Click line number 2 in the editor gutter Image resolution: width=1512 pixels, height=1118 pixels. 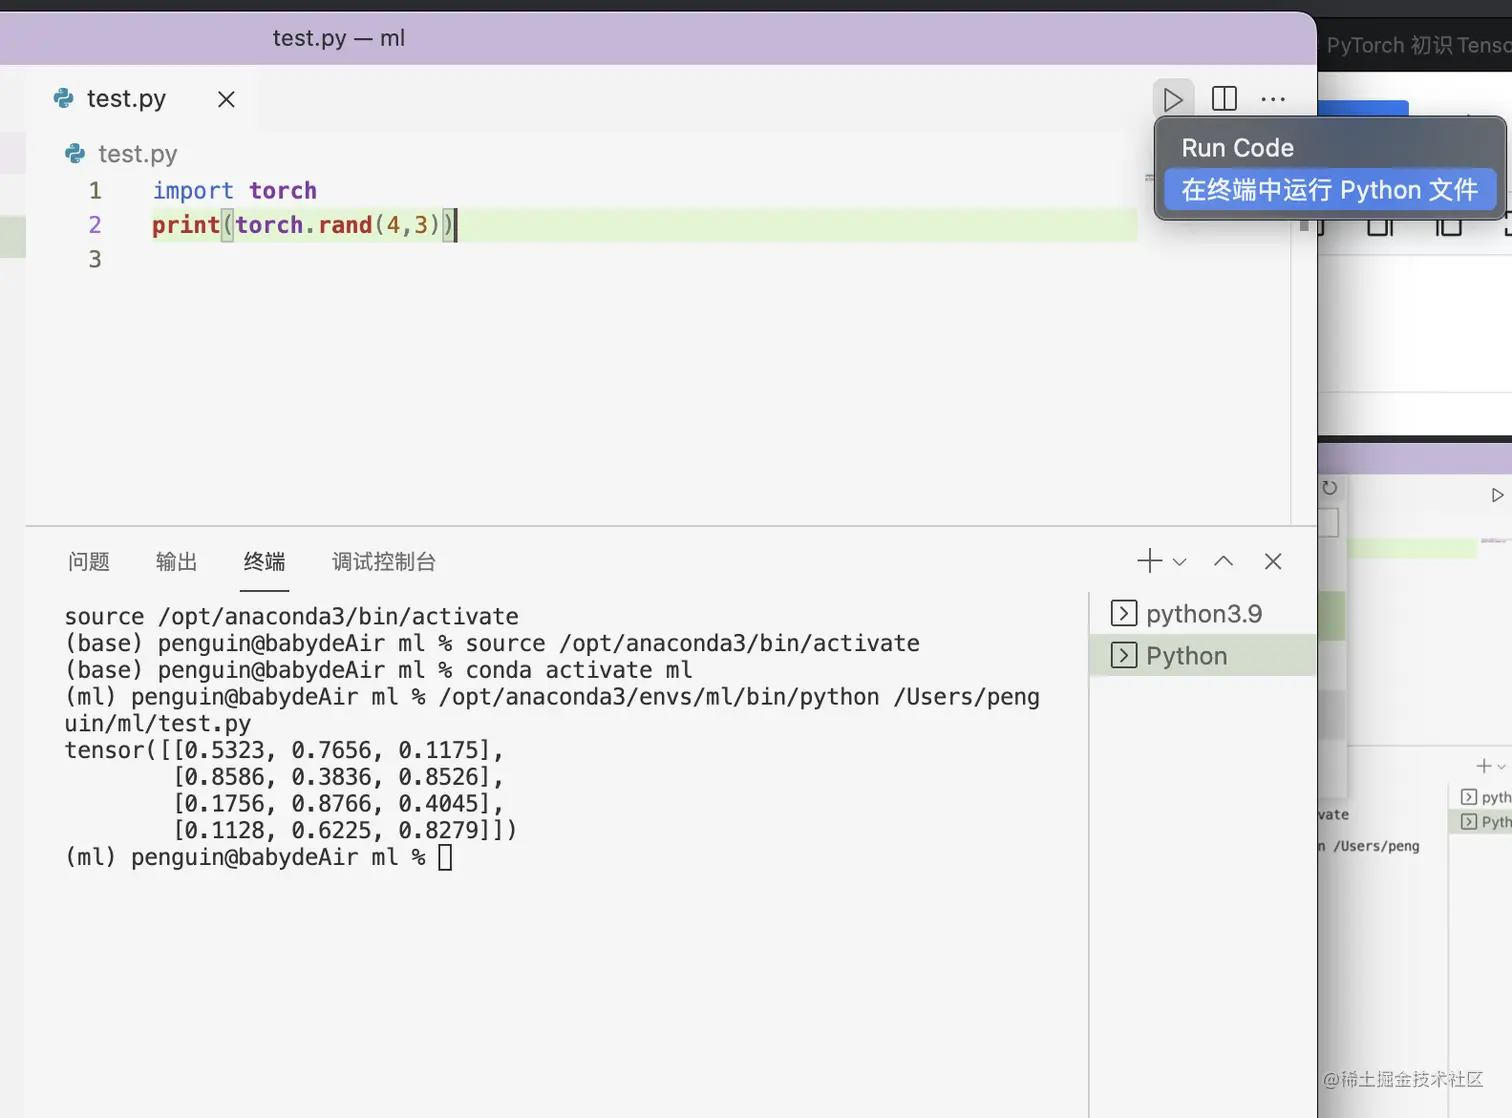pyautogui.click(x=95, y=225)
